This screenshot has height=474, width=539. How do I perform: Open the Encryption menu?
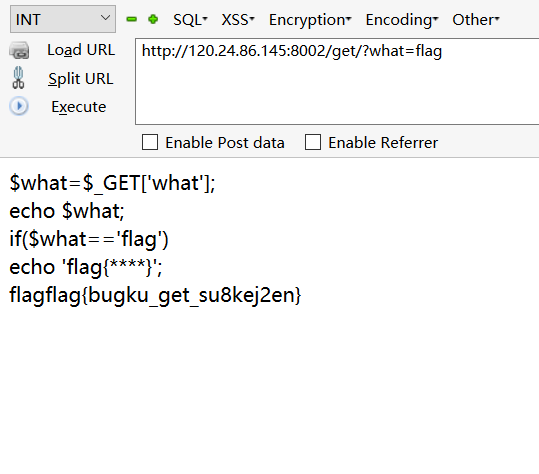[310, 20]
